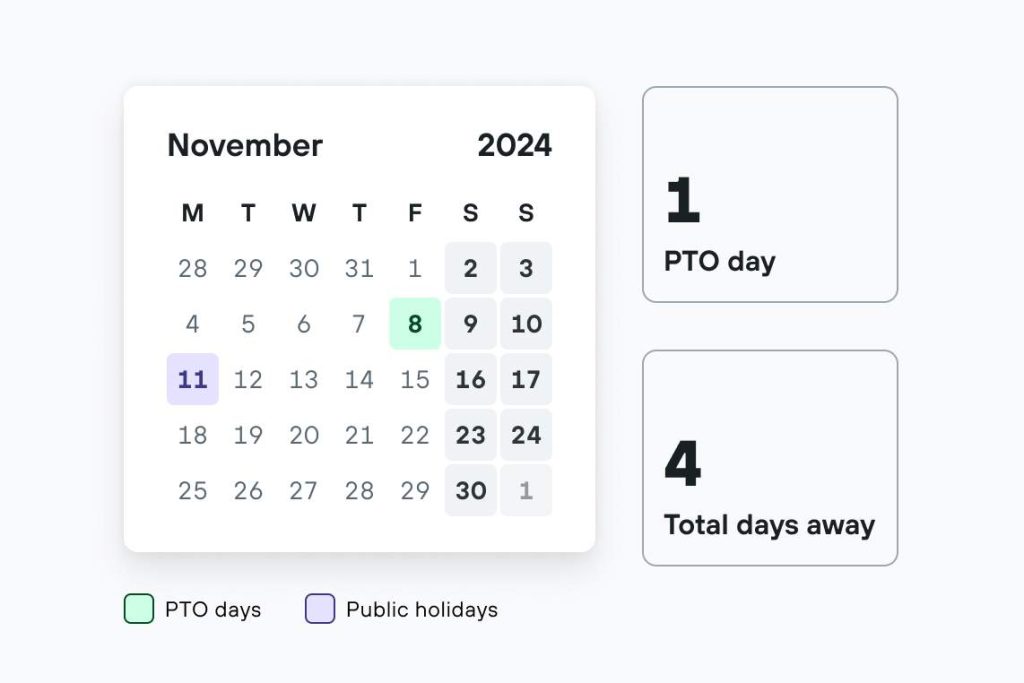Select November 8, the highlighted PTO day
The width and height of the screenshot is (1024, 683).
pos(414,324)
